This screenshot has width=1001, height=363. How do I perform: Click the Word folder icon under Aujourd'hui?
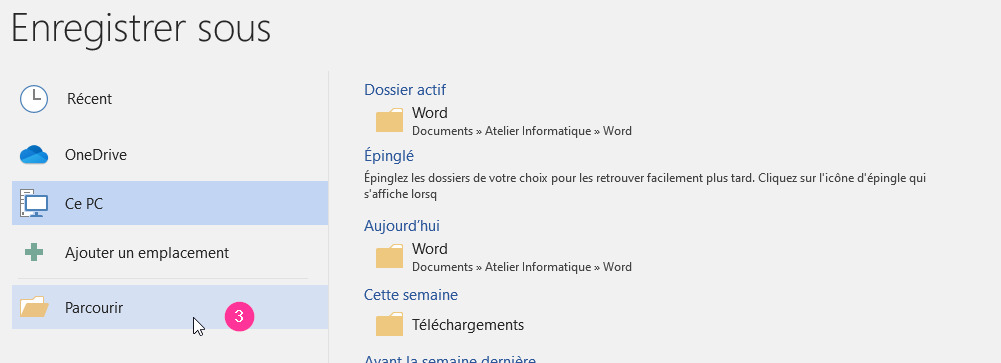[389, 256]
